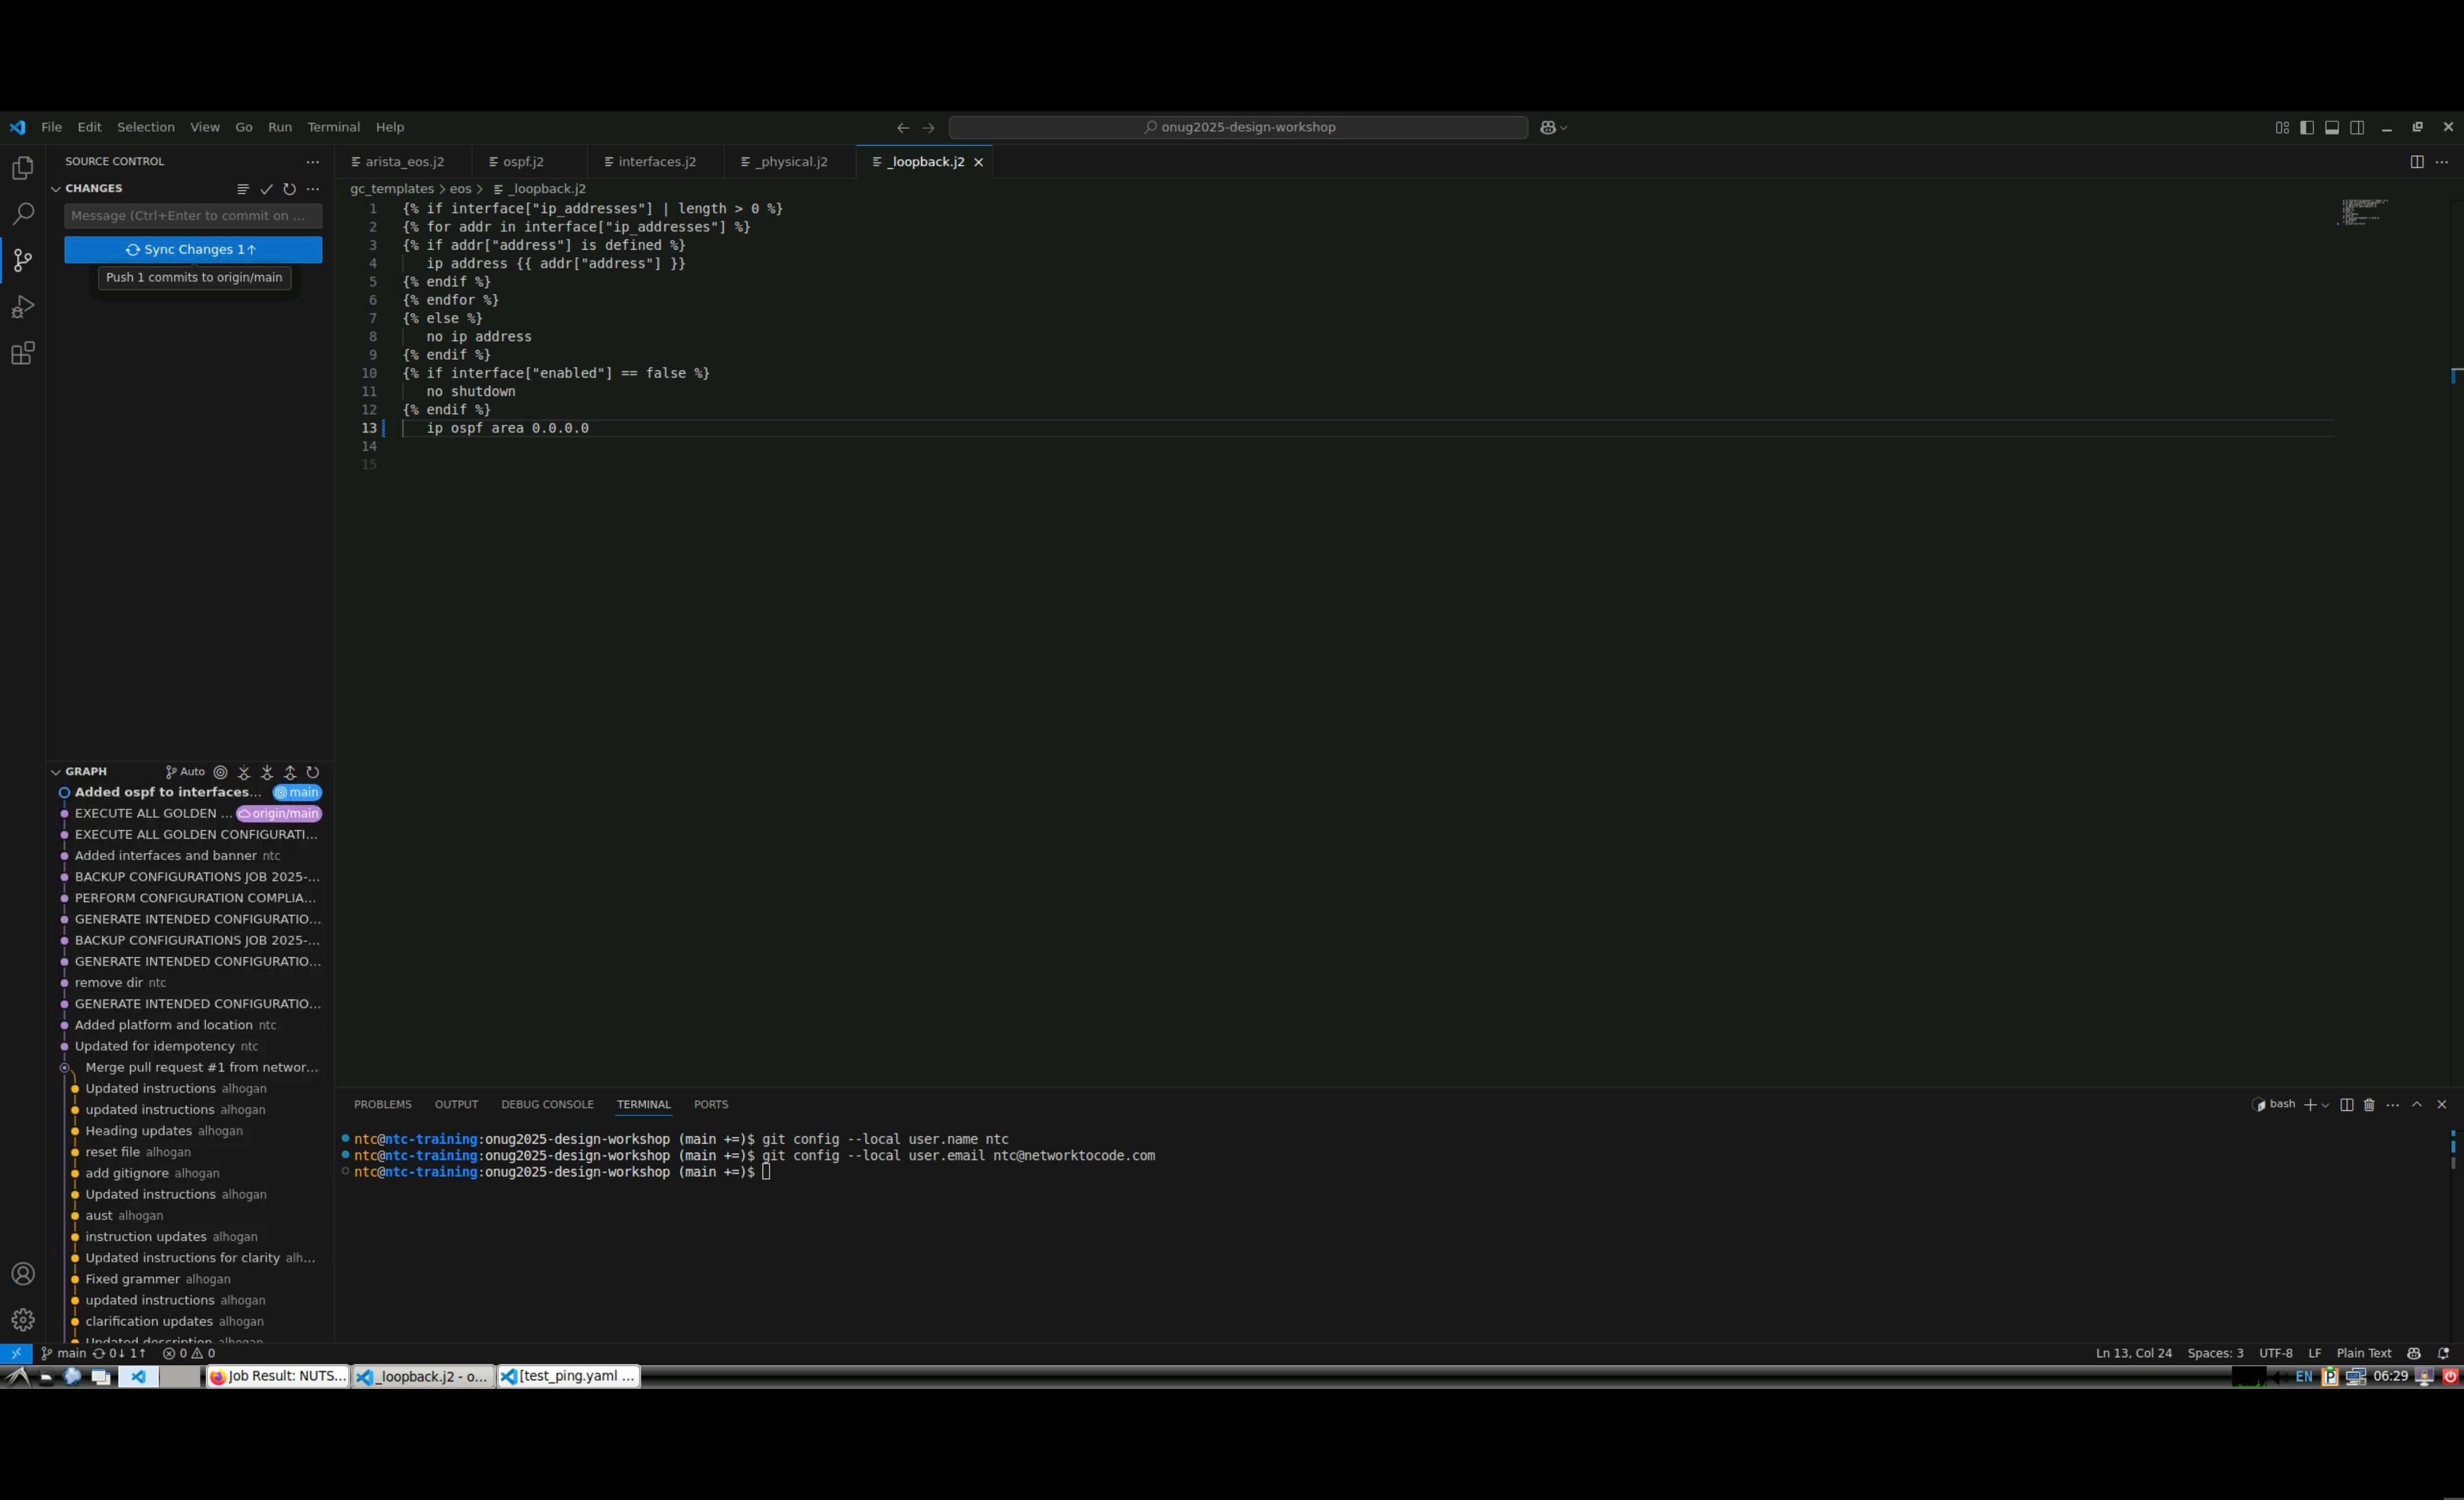The height and width of the screenshot is (1500, 2464).
Task: Focus the commit message input field
Action: tap(193, 216)
